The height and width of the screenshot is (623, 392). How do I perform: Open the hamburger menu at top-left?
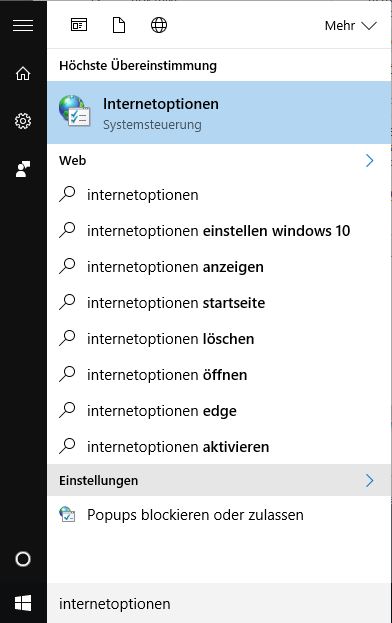pos(23,25)
